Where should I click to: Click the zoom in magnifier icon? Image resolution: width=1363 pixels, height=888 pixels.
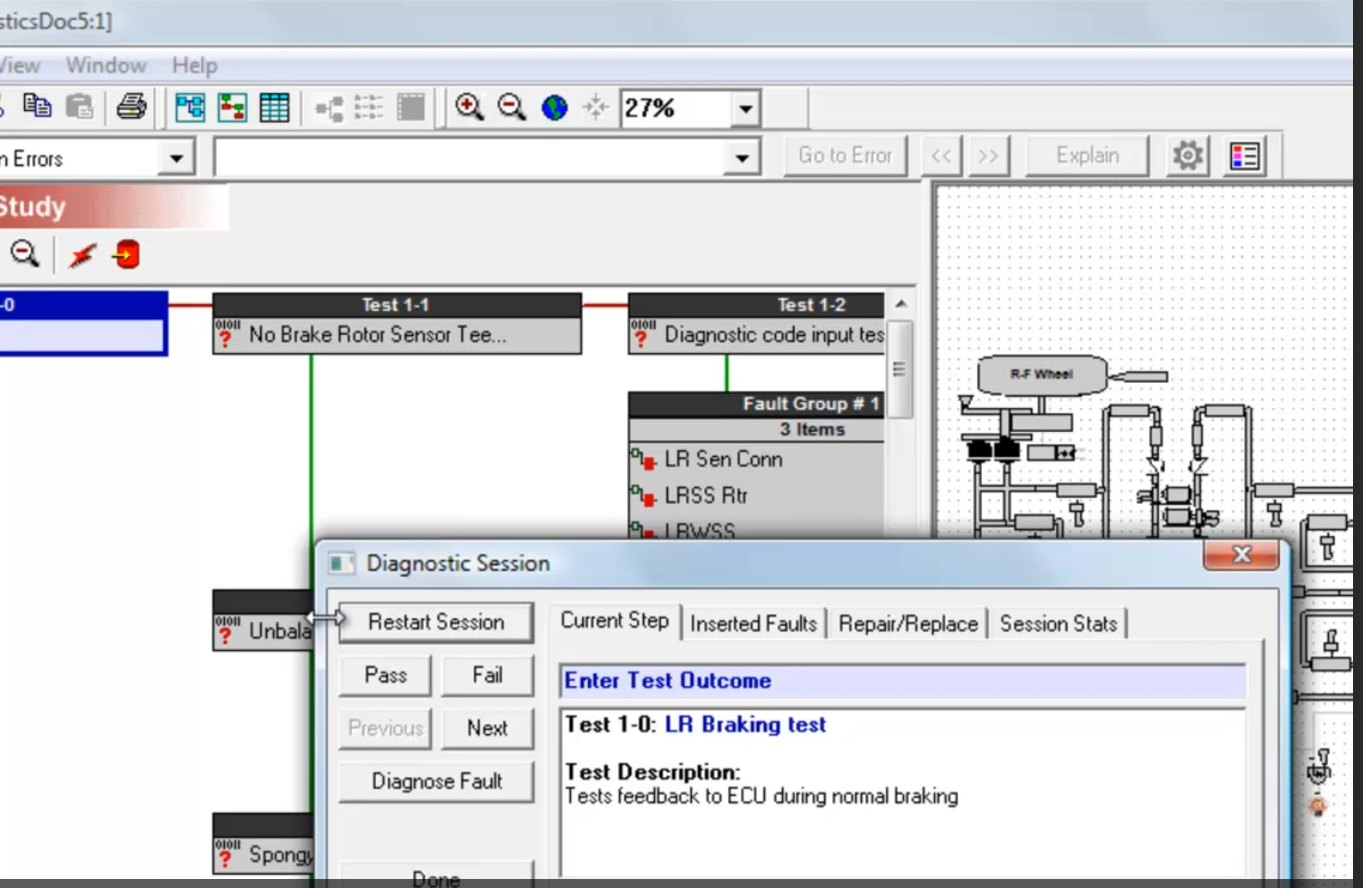tap(469, 107)
